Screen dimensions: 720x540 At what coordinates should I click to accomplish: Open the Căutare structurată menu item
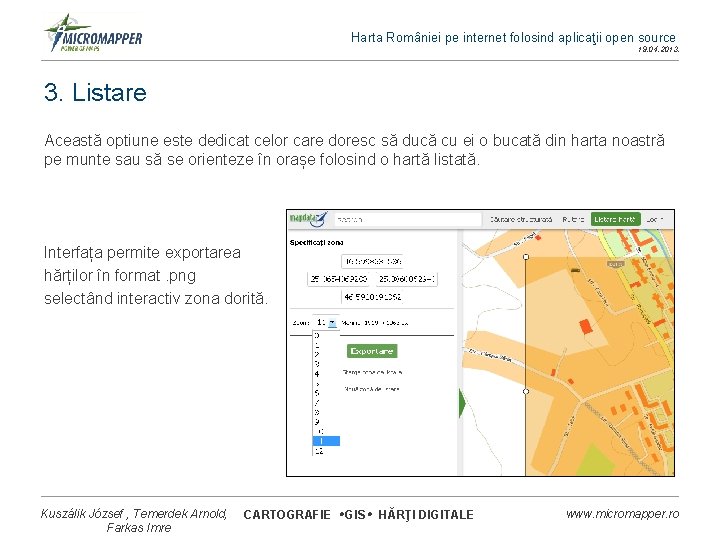pyautogui.click(x=521, y=219)
